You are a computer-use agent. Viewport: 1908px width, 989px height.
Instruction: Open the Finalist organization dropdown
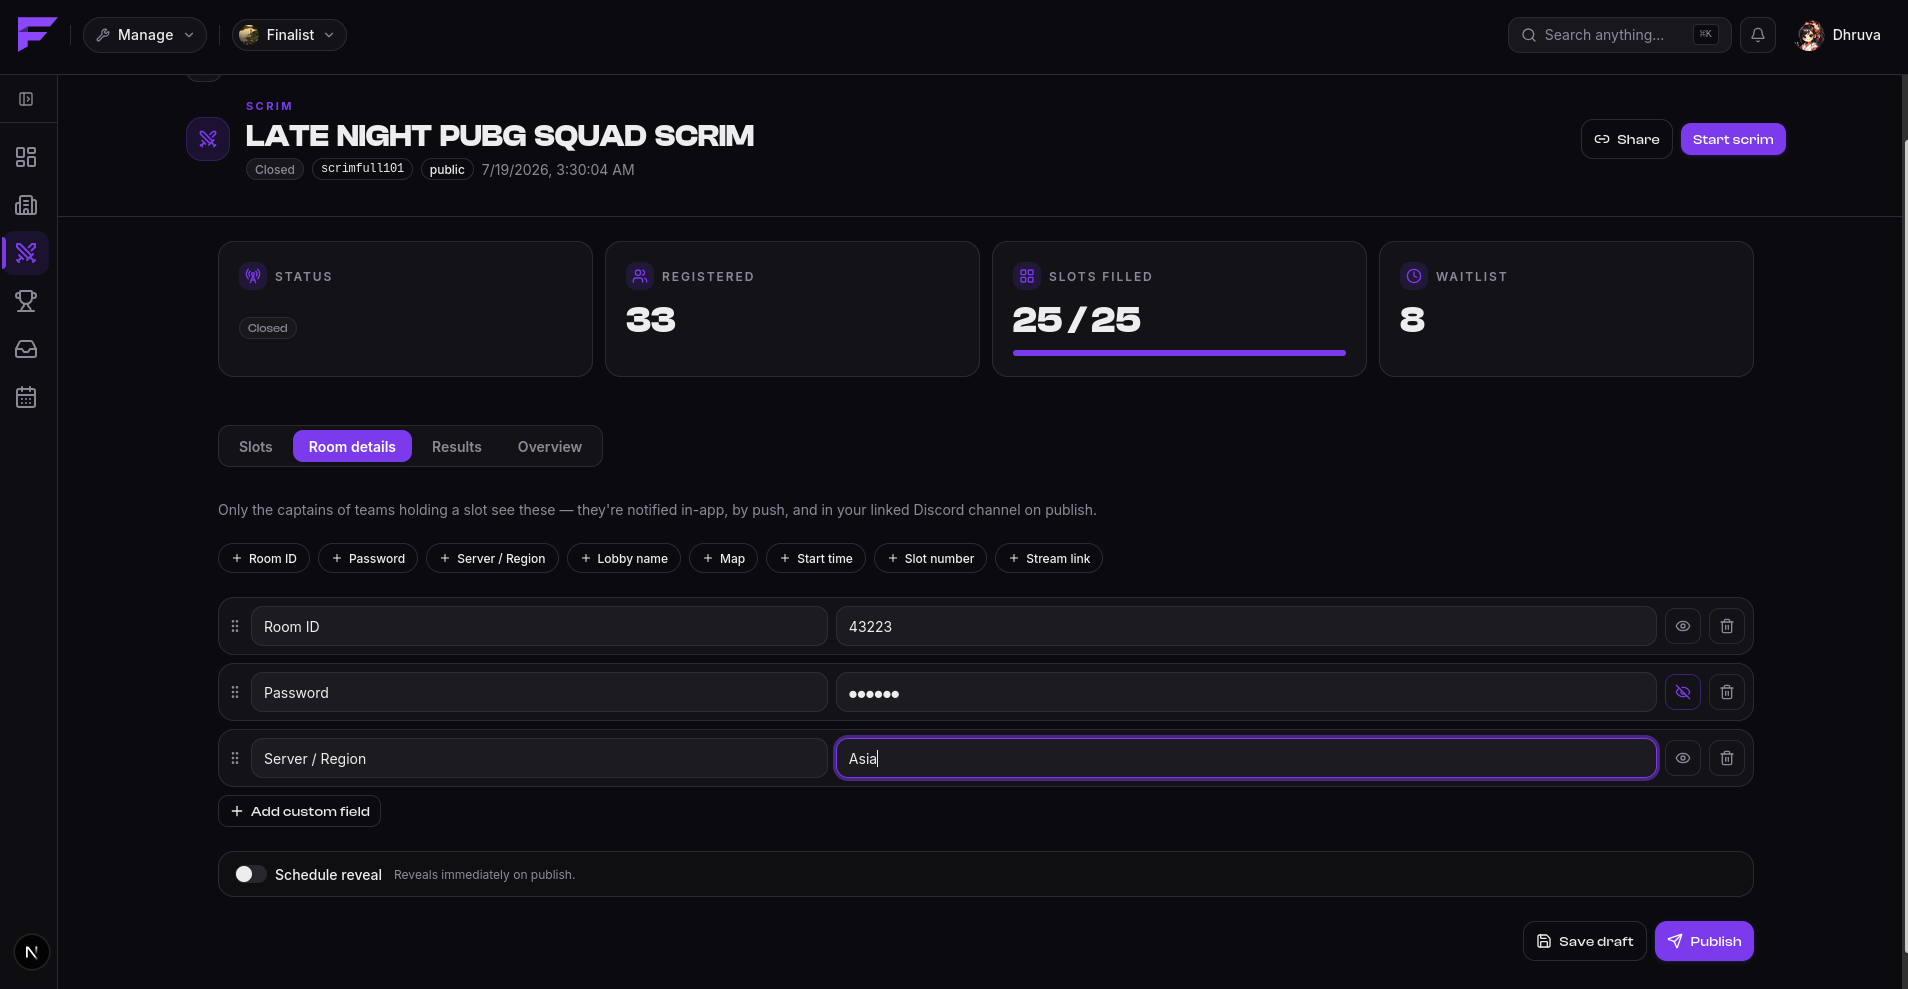289,35
